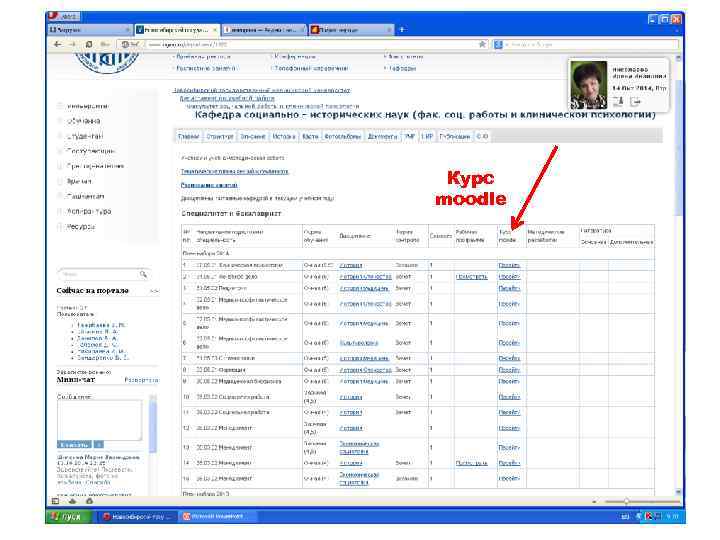Viewport: 720px width, 540px height.
Task: Open Ресурсы in left site menu
Action: pos(81,227)
